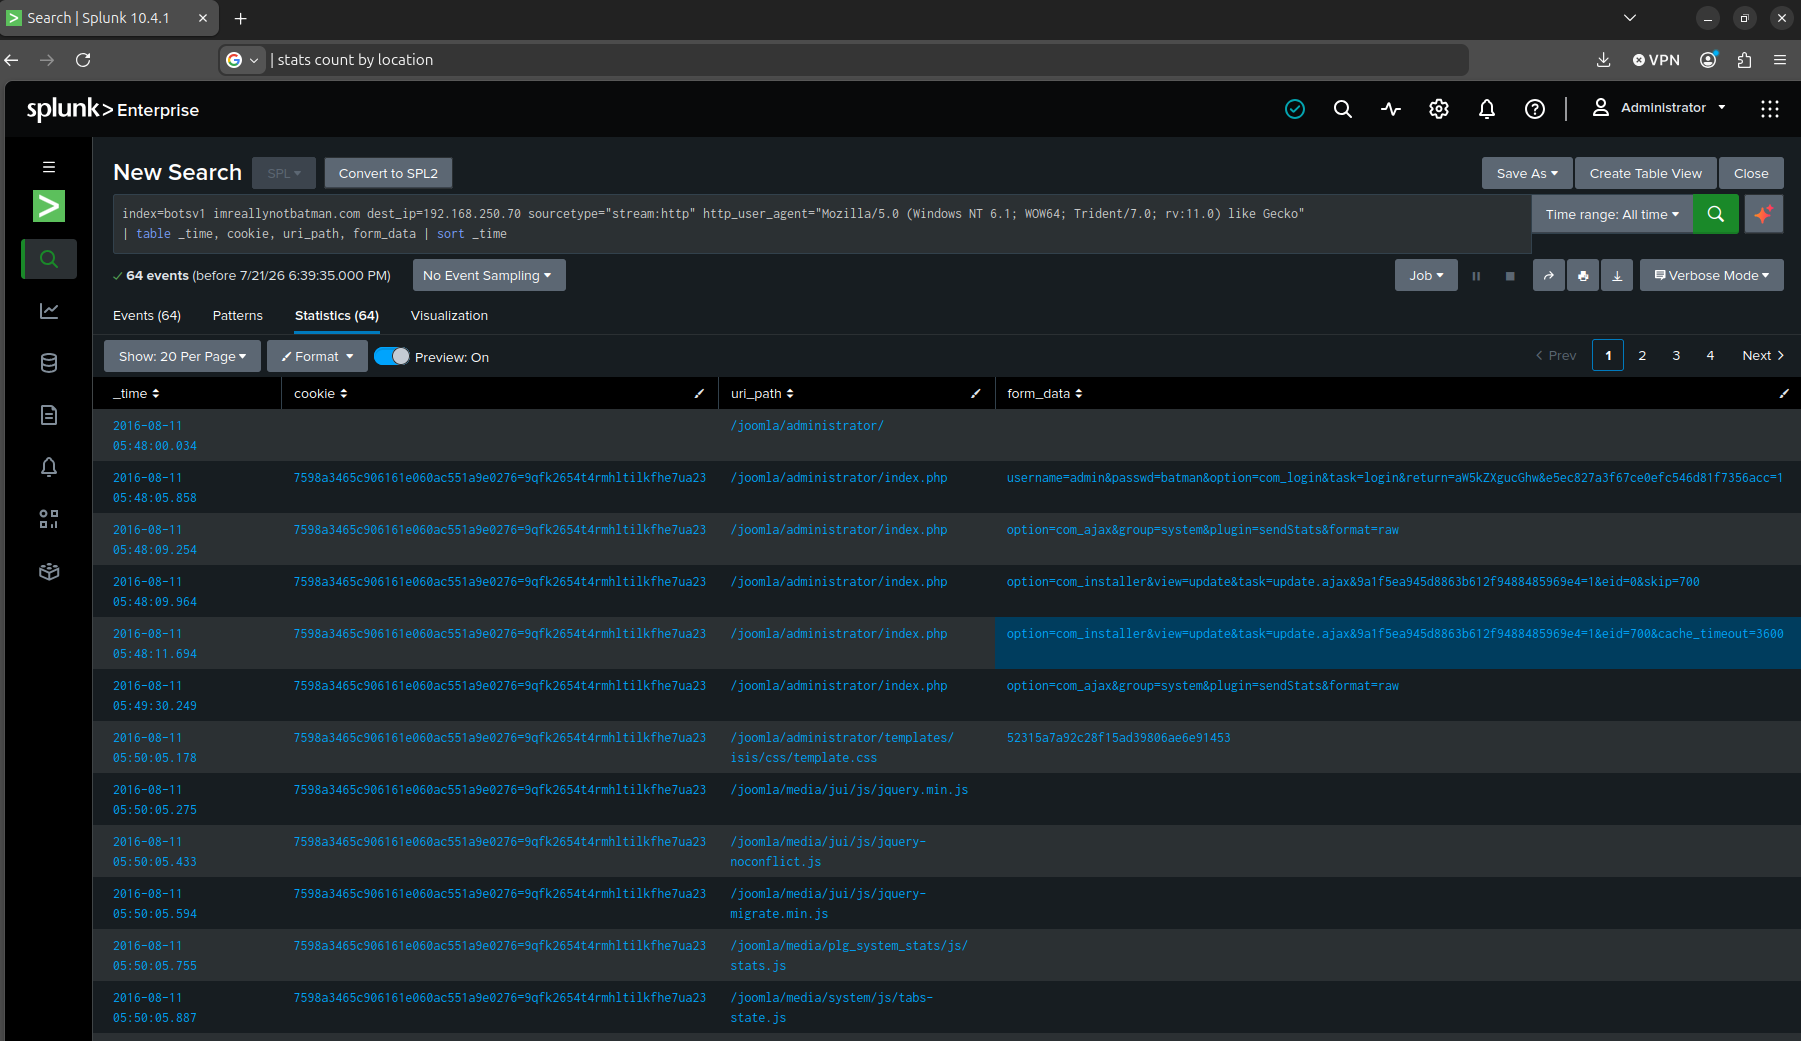Image resolution: width=1801 pixels, height=1041 pixels.
Task: Open the header search magnifier icon
Action: point(1343,109)
